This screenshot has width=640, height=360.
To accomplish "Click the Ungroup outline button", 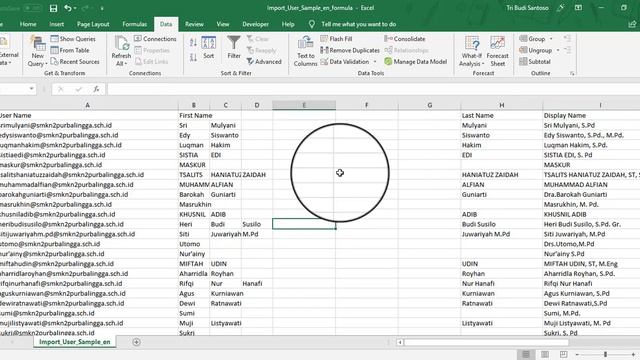I will pyautogui.click(x=536, y=50).
